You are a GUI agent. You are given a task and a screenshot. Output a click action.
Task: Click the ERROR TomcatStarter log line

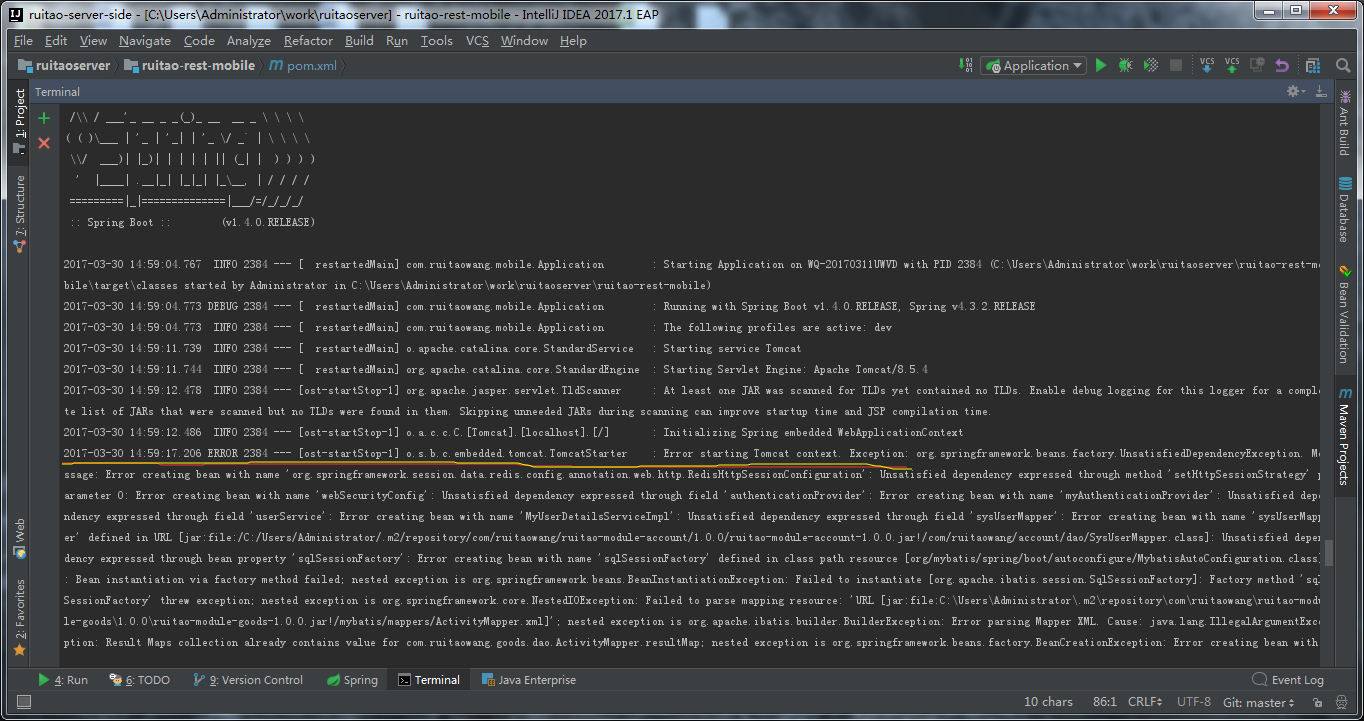point(692,453)
